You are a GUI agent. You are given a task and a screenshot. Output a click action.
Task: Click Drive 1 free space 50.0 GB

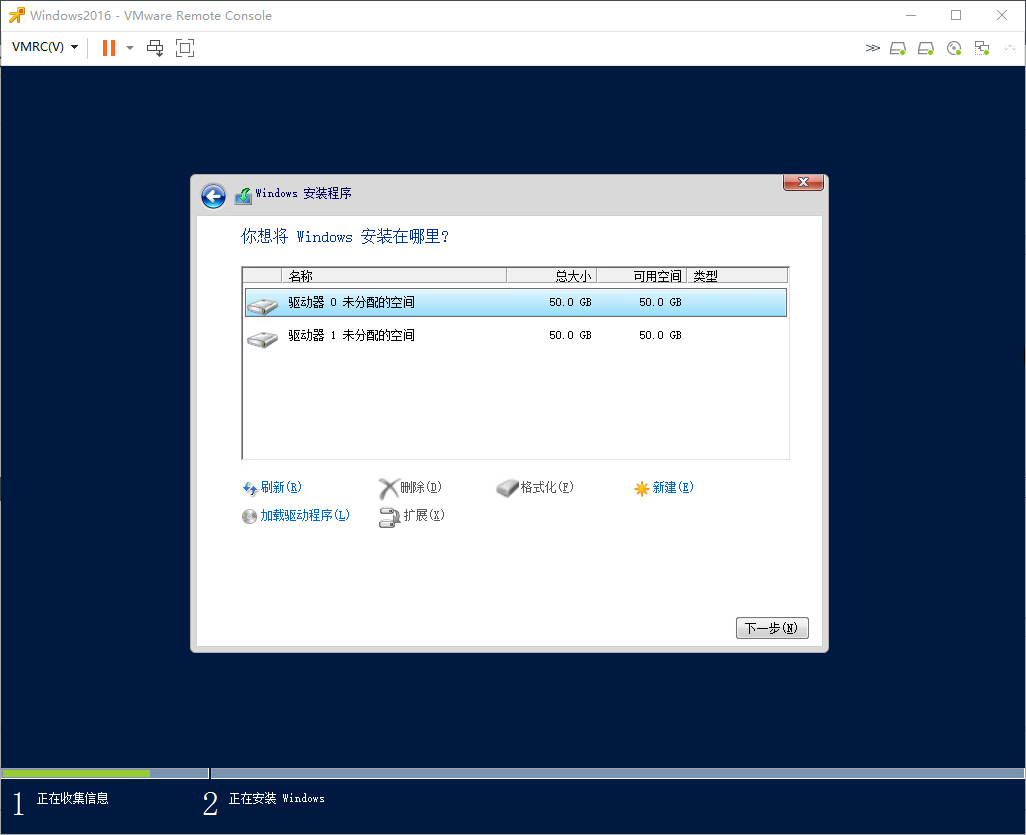pyautogui.click(x=660, y=335)
